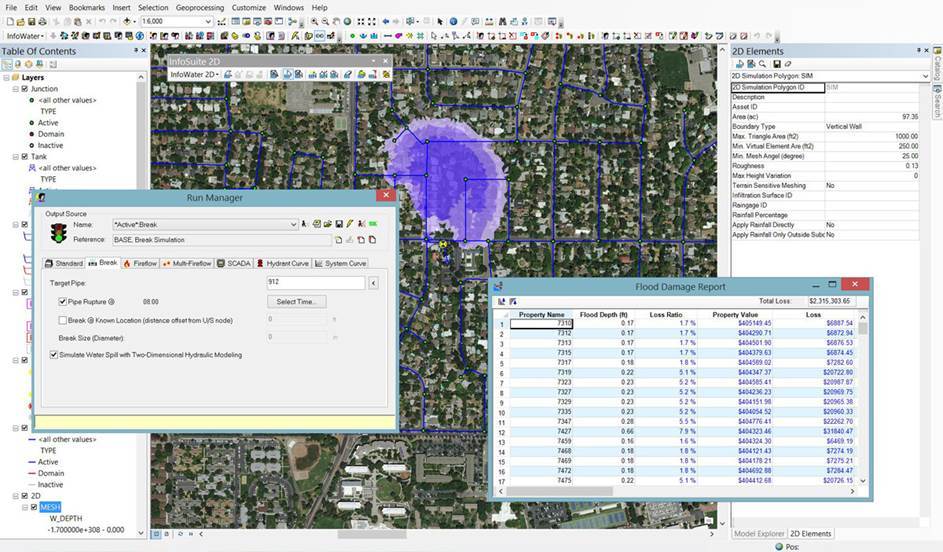Click the Target Pipe 912 input field
Viewport: 943px width, 552px height.
pos(316,282)
